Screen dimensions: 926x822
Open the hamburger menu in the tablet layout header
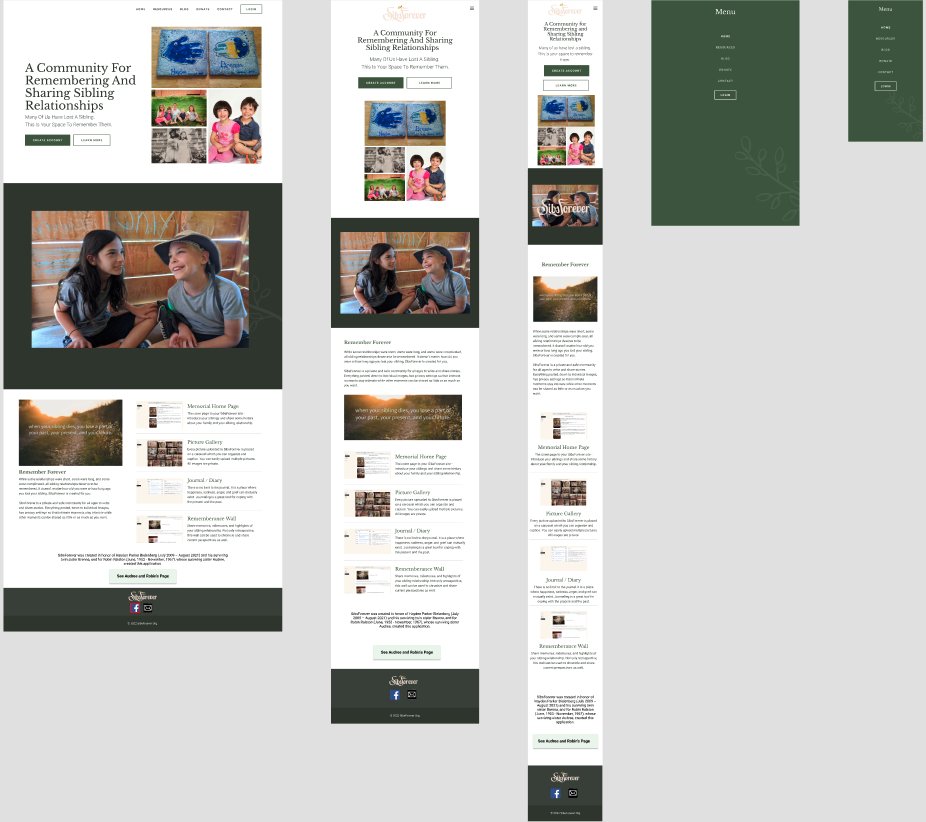pos(472,8)
